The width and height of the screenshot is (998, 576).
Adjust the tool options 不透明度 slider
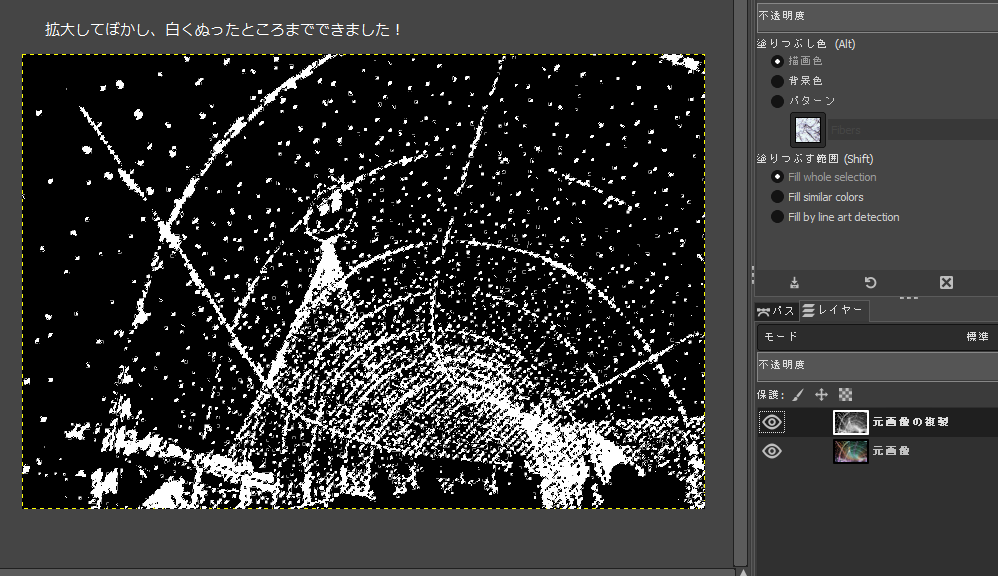pos(876,17)
